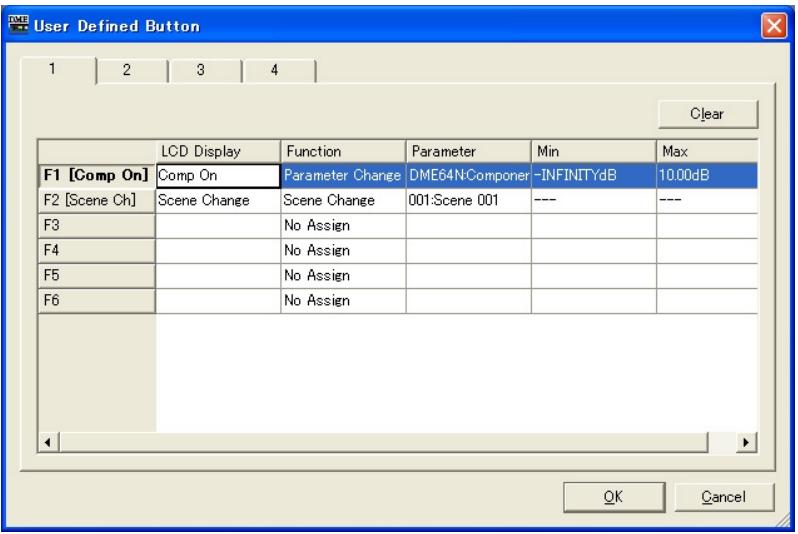Screen dimensions: 798x534
Task: Click the -INFINITYdB Min cell
Action: tap(594, 176)
